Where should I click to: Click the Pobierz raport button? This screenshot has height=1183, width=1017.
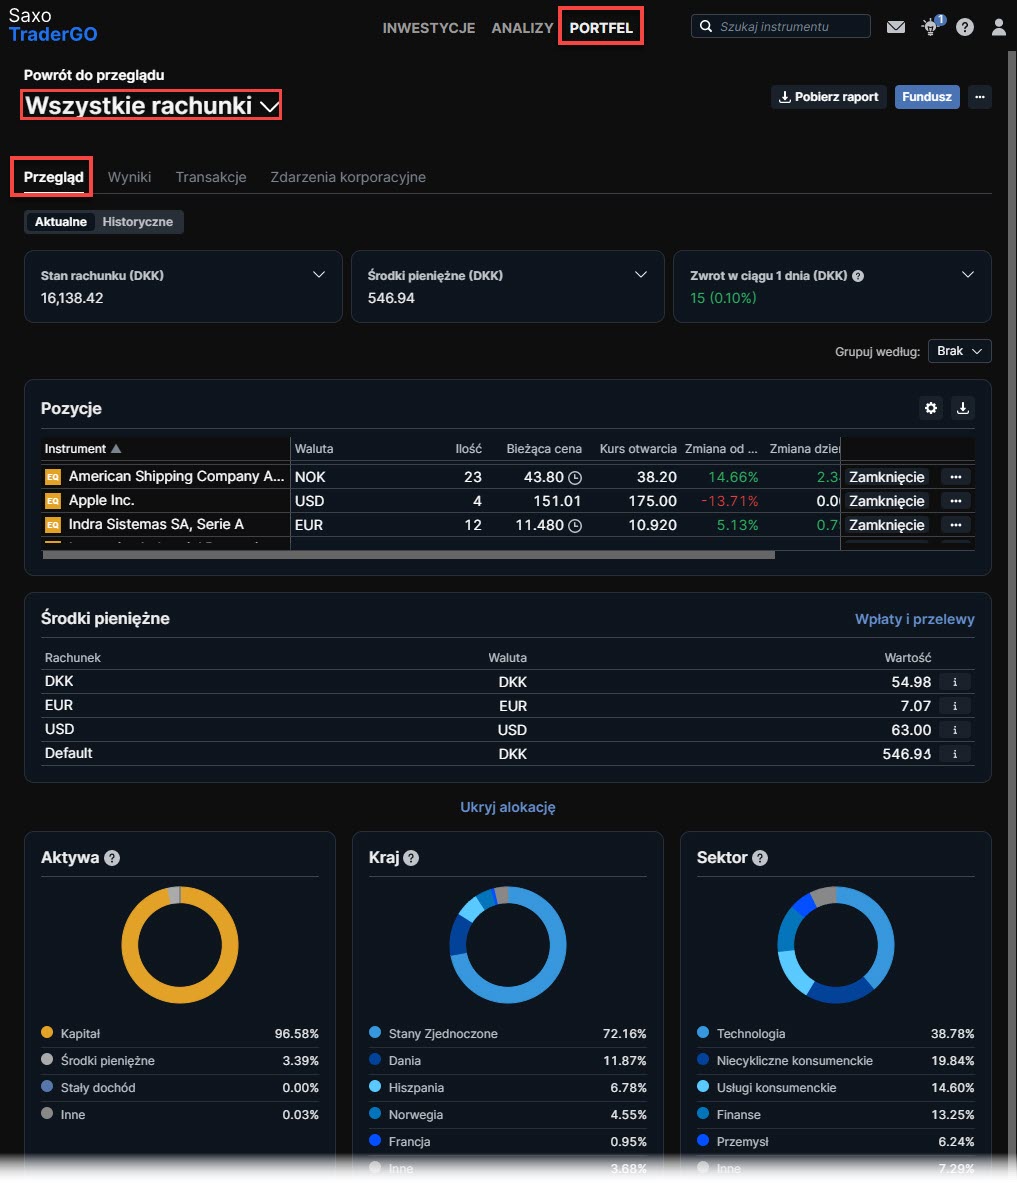coord(828,97)
